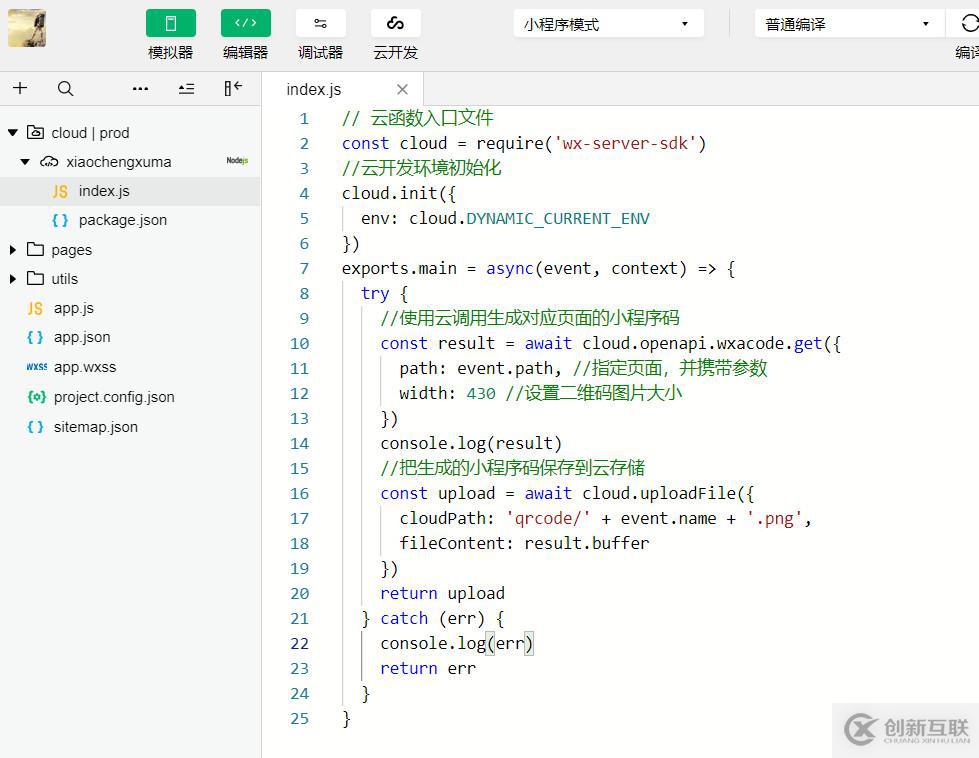Click catch (err) on line 21
The image size is (979, 758).
[x=432, y=618]
